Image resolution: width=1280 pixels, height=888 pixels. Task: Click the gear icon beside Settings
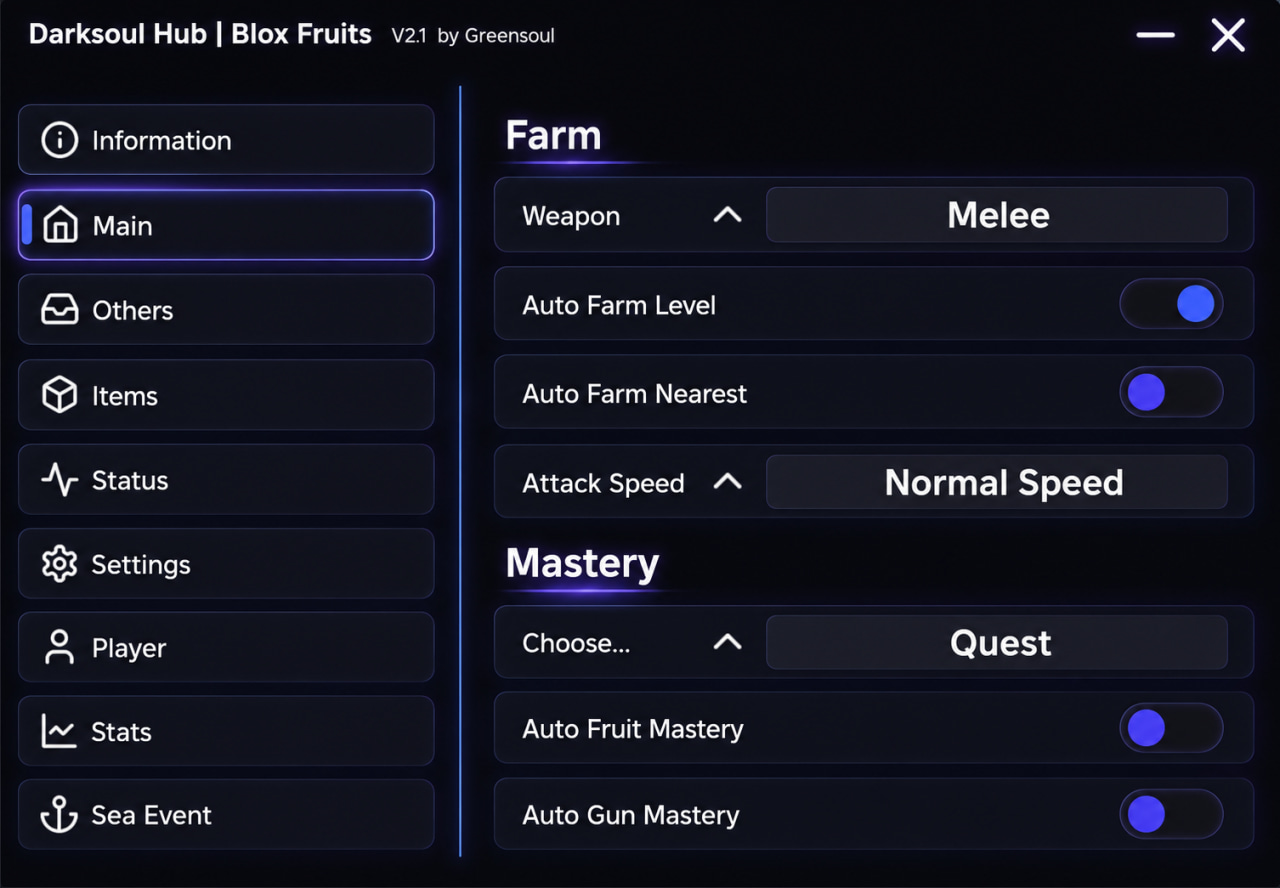click(x=59, y=564)
